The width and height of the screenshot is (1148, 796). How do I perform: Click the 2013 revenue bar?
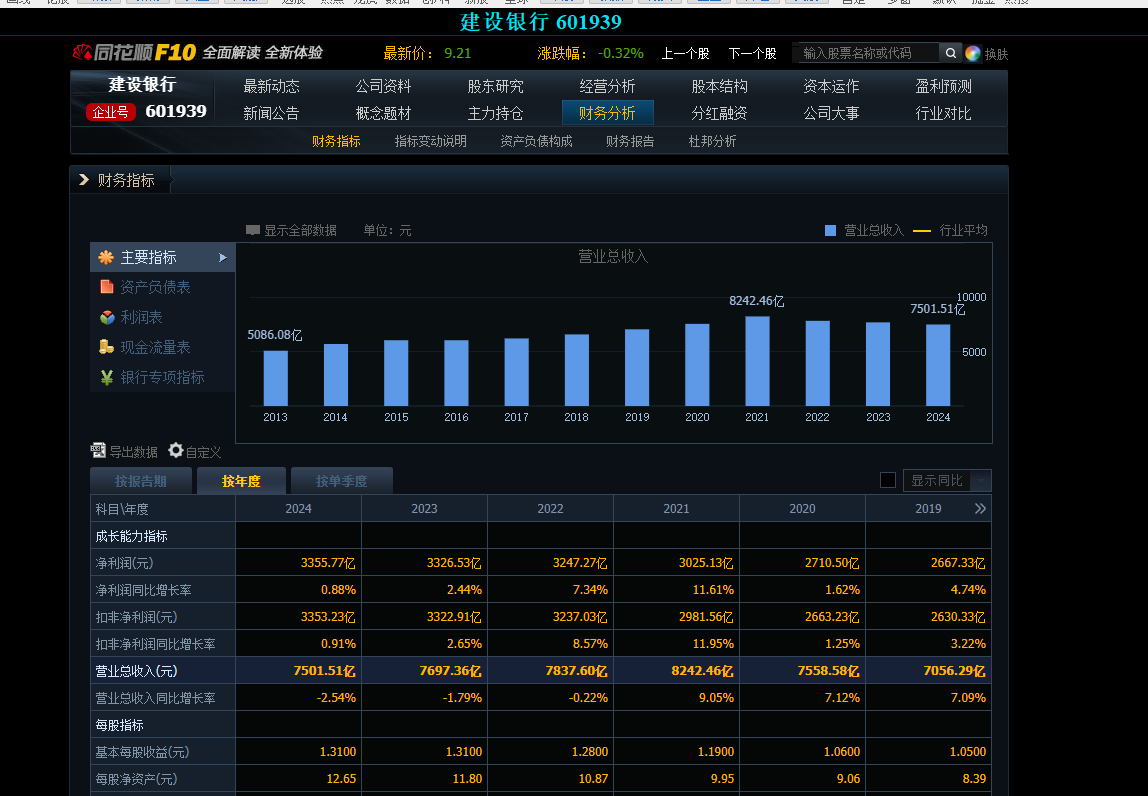tap(275, 378)
